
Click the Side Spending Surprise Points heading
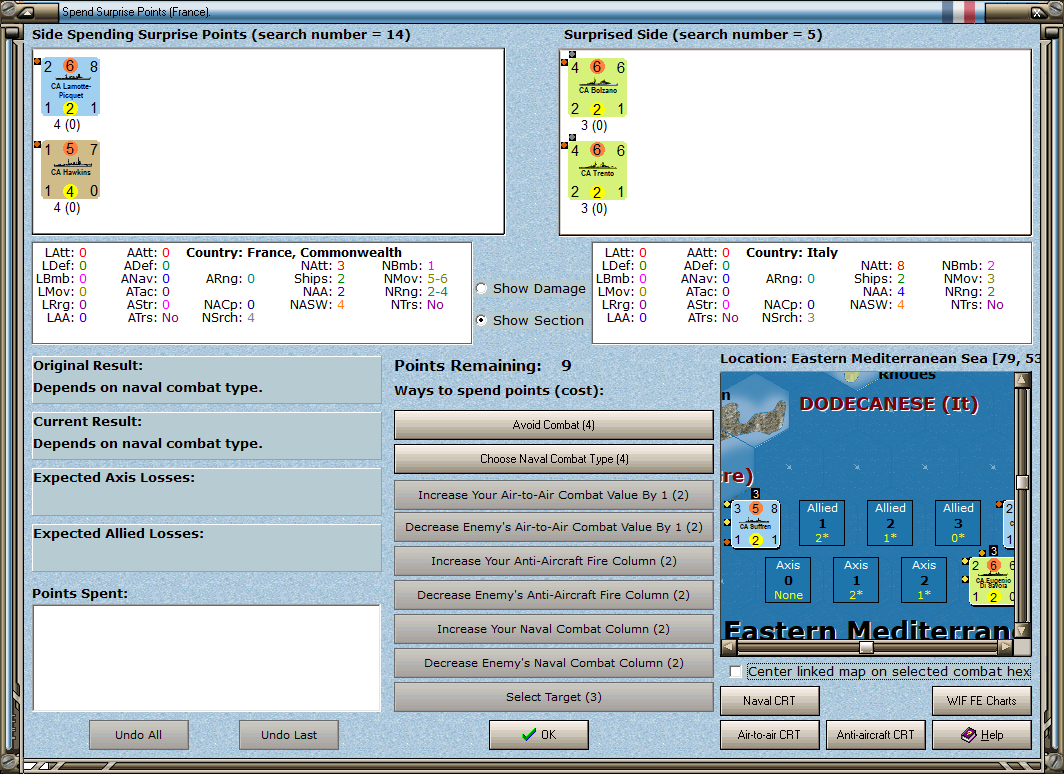pyautogui.click(x=221, y=35)
